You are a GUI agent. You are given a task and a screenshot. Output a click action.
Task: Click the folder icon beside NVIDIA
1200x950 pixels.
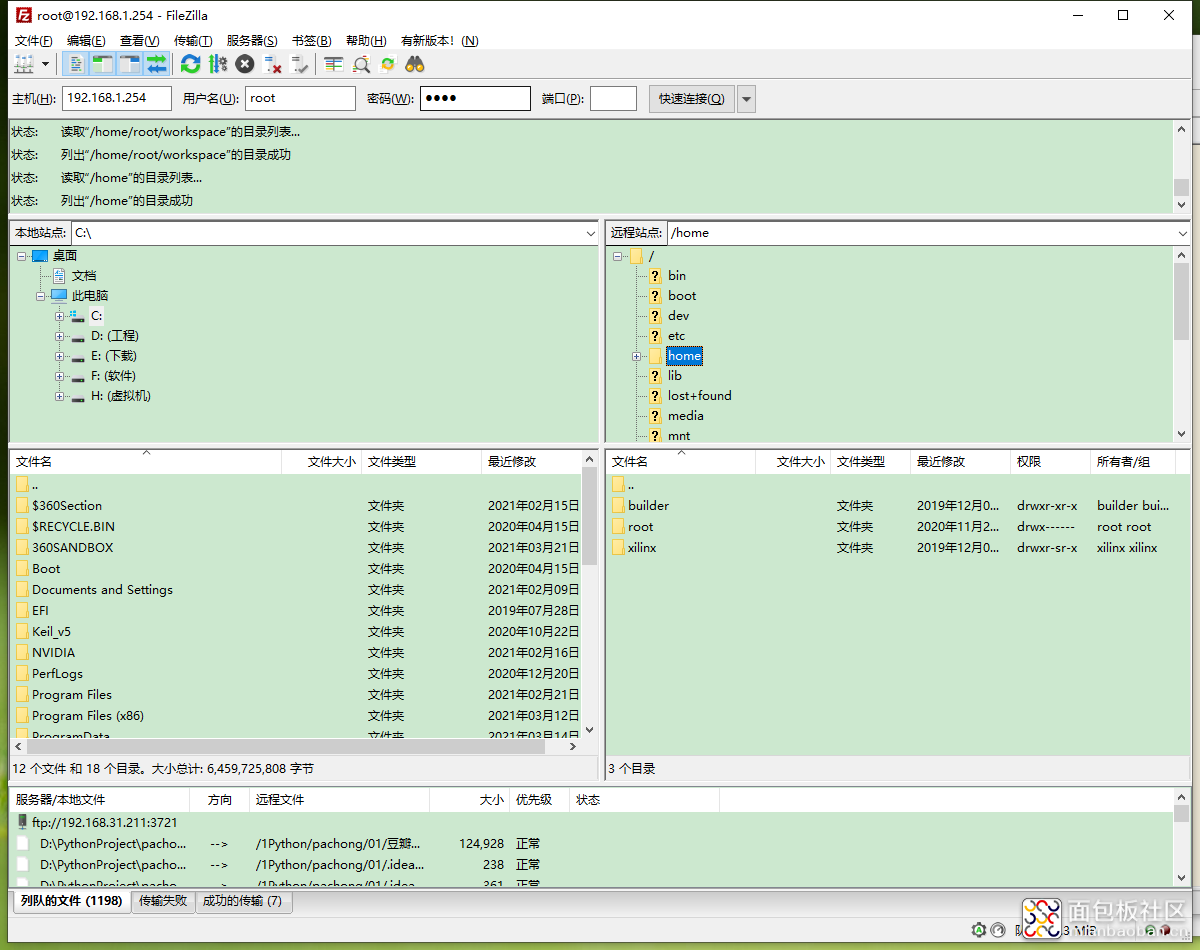(x=23, y=653)
